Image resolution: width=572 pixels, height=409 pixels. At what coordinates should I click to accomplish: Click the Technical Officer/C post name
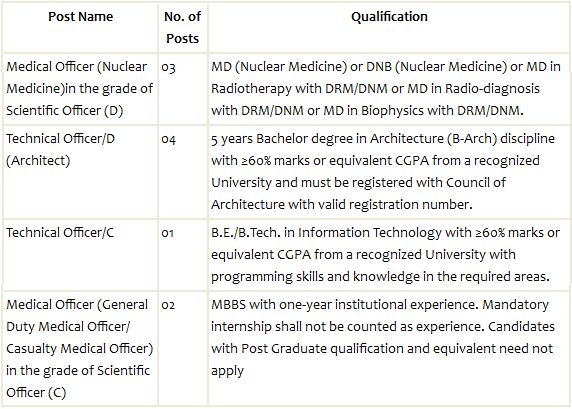click(60, 233)
